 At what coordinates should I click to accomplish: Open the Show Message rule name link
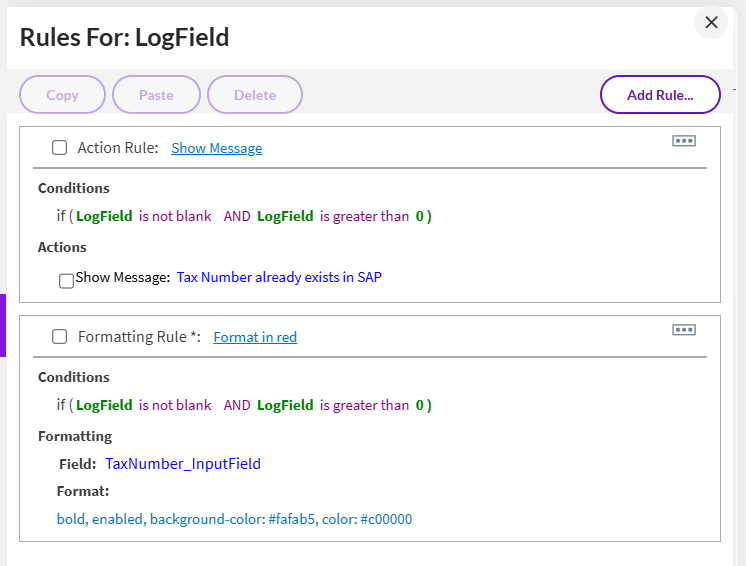216,148
